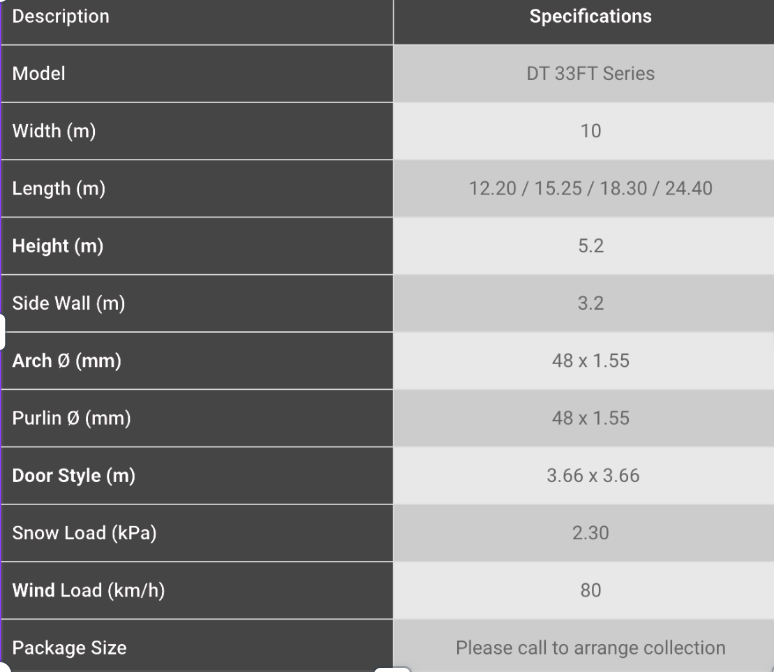This screenshot has width=774, height=672.
Task: Click the Description column header
Action: (x=61, y=17)
